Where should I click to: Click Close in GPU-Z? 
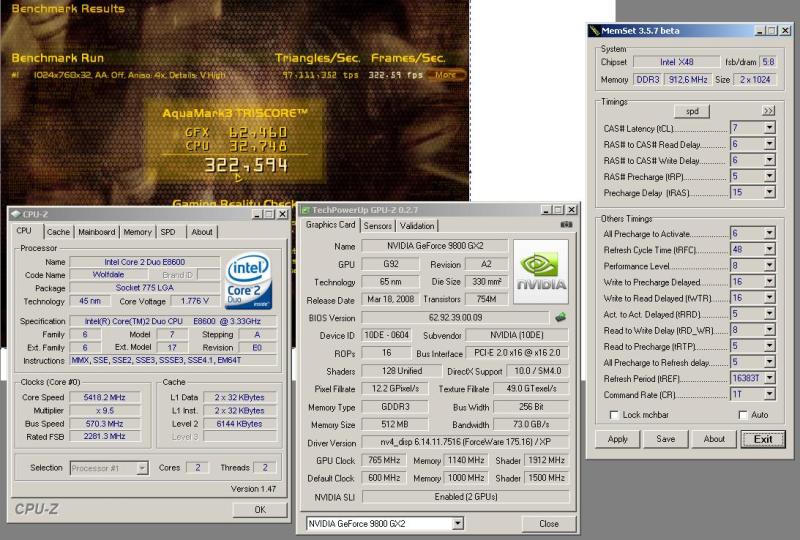[549, 524]
